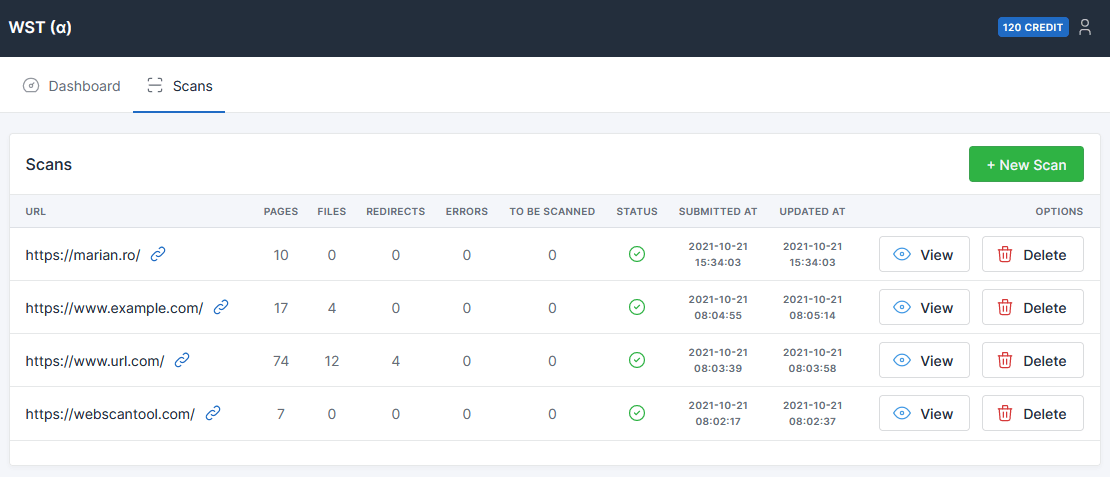Click the 120 CREDIT badge
The image size is (1110, 477).
click(1033, 28)
